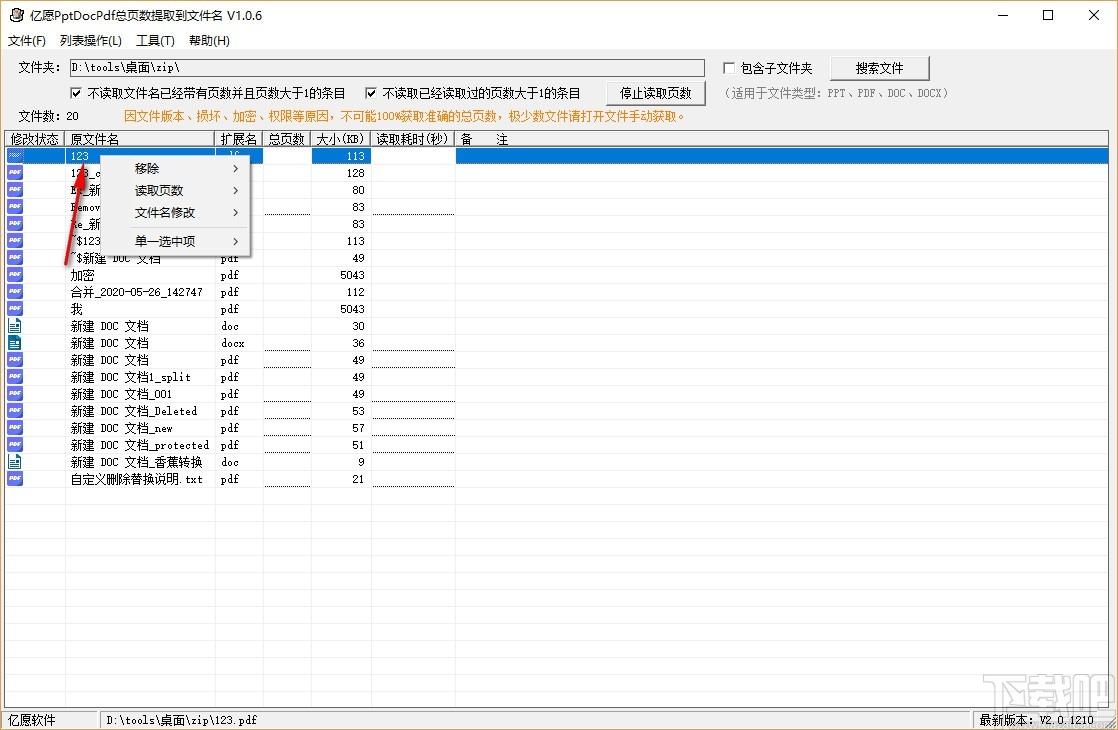The image size is (1118, 730).
Task: Click the 最新版本: V2.0.1210 status text
Action: pos(1037,720)
